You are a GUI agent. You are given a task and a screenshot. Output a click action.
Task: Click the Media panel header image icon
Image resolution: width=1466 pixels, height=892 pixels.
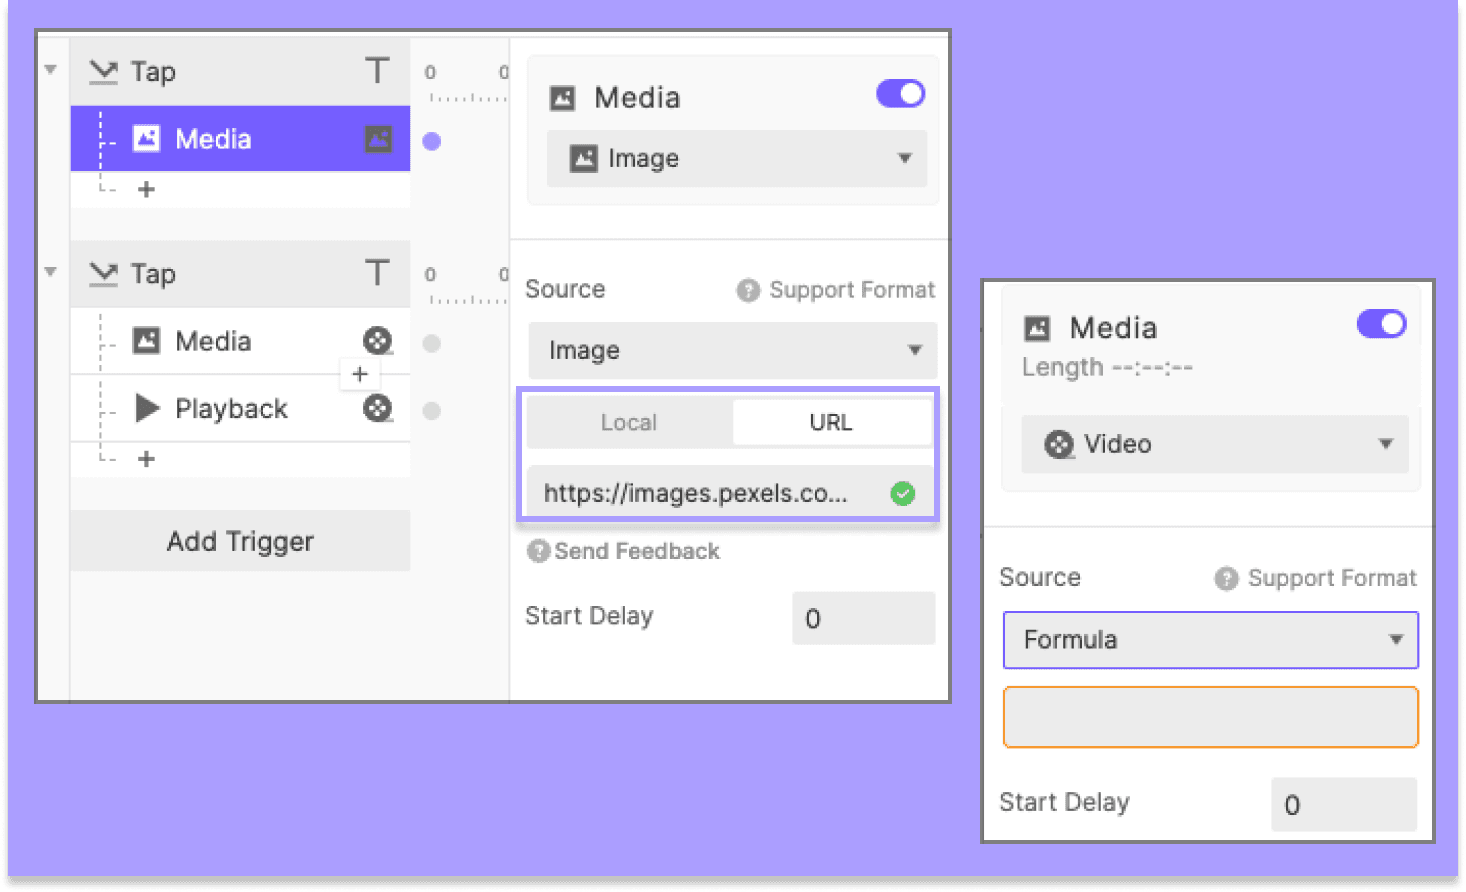562,96
